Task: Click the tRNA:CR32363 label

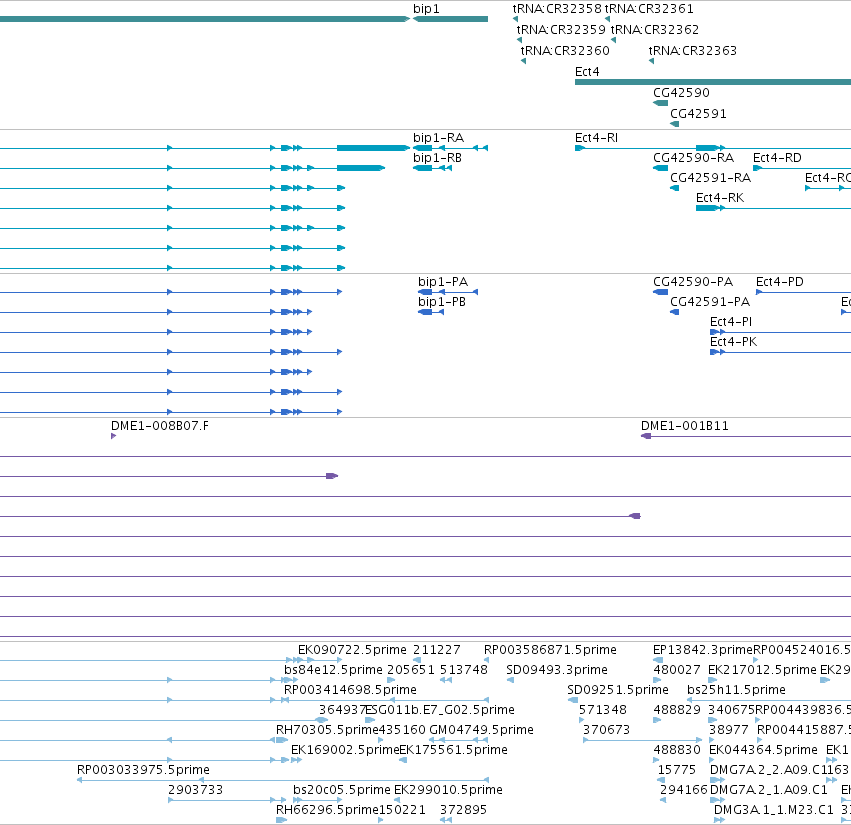Action: [x=693, y=50]
